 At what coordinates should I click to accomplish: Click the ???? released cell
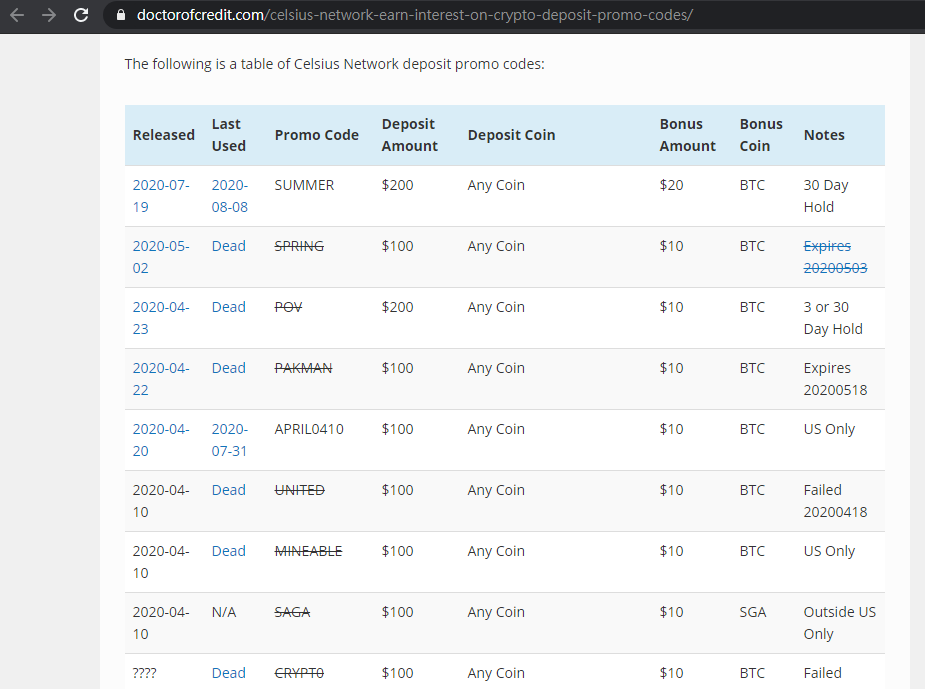pos(145,673)
